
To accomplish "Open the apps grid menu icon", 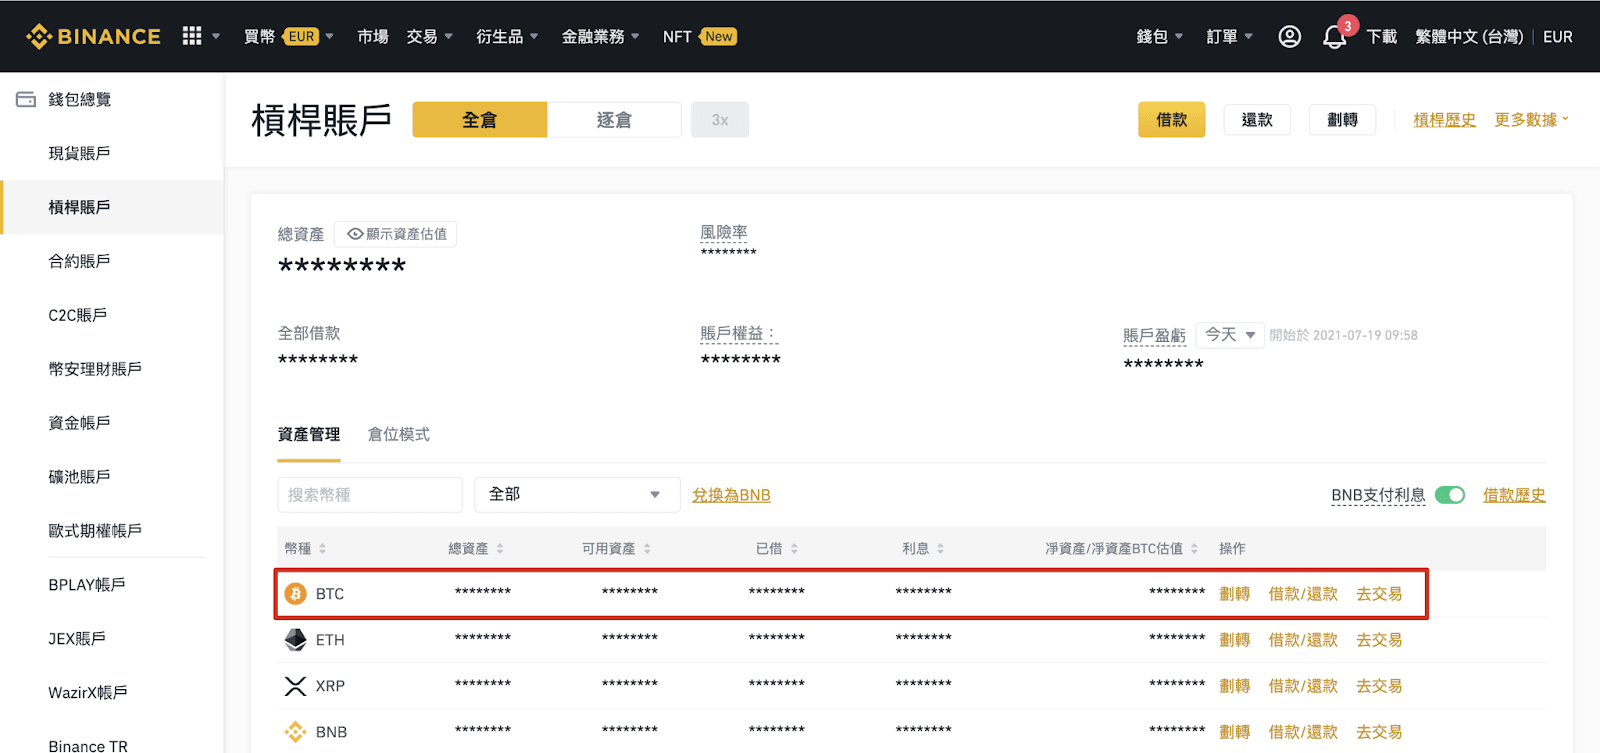I will pyautogui.click(x=192, y=36).
